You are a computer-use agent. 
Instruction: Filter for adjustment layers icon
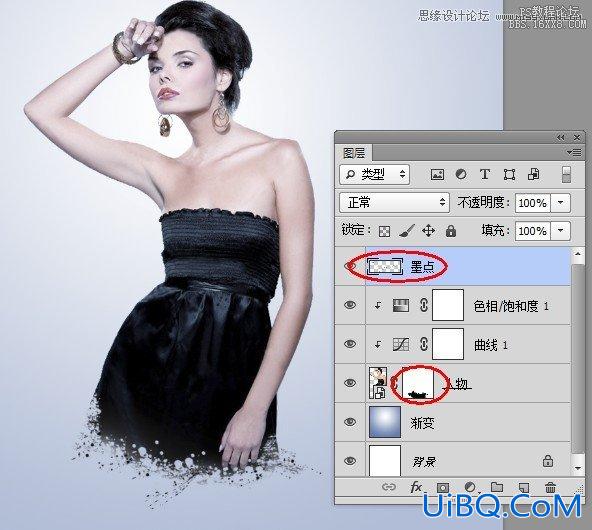461,174
